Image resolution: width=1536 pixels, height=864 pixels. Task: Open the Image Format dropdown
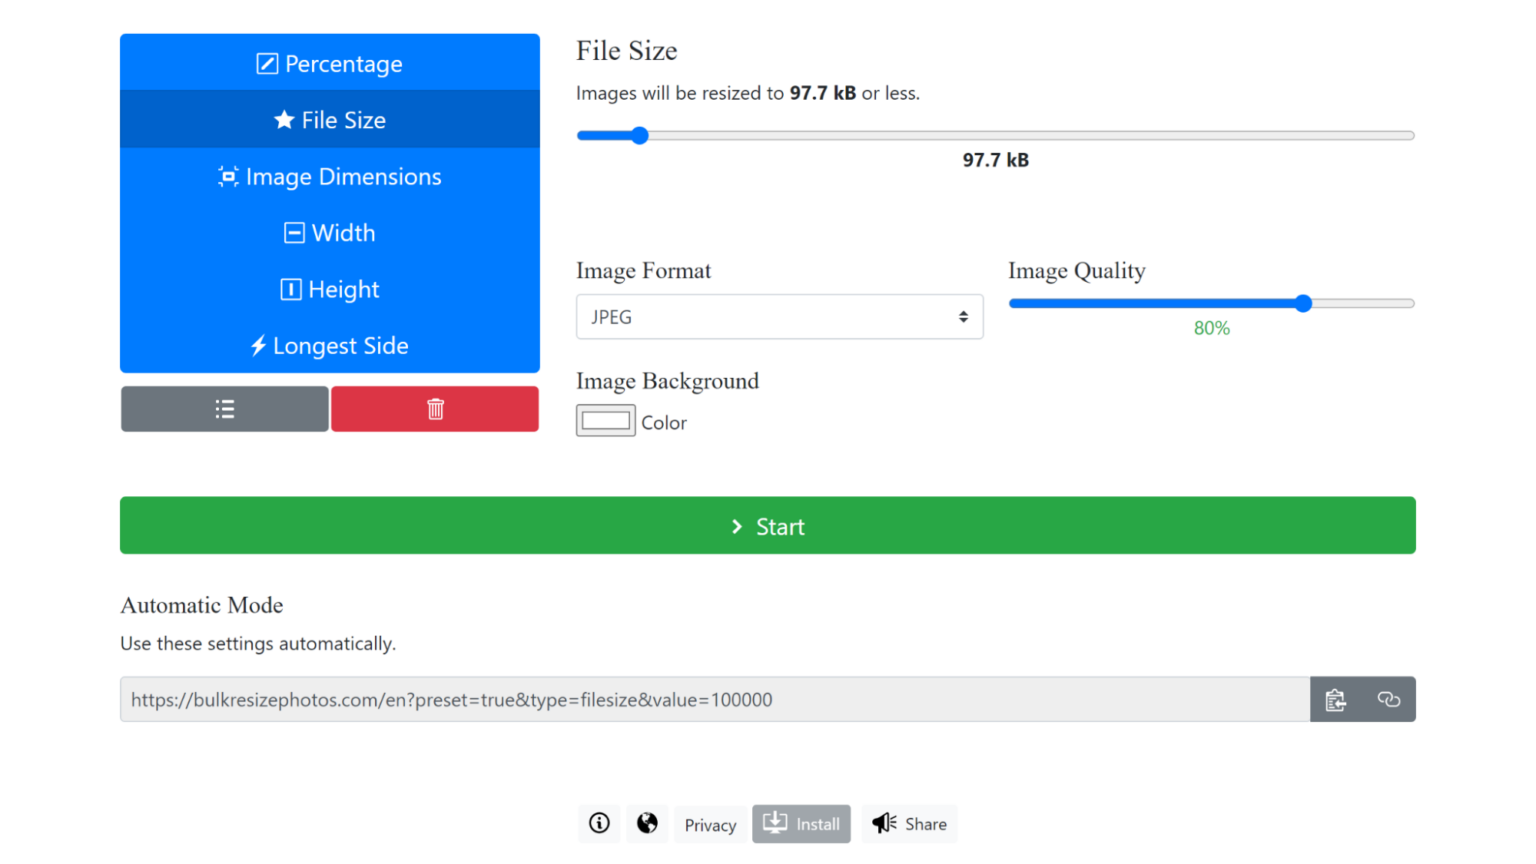pyautogui.click(x=779, y=316)
